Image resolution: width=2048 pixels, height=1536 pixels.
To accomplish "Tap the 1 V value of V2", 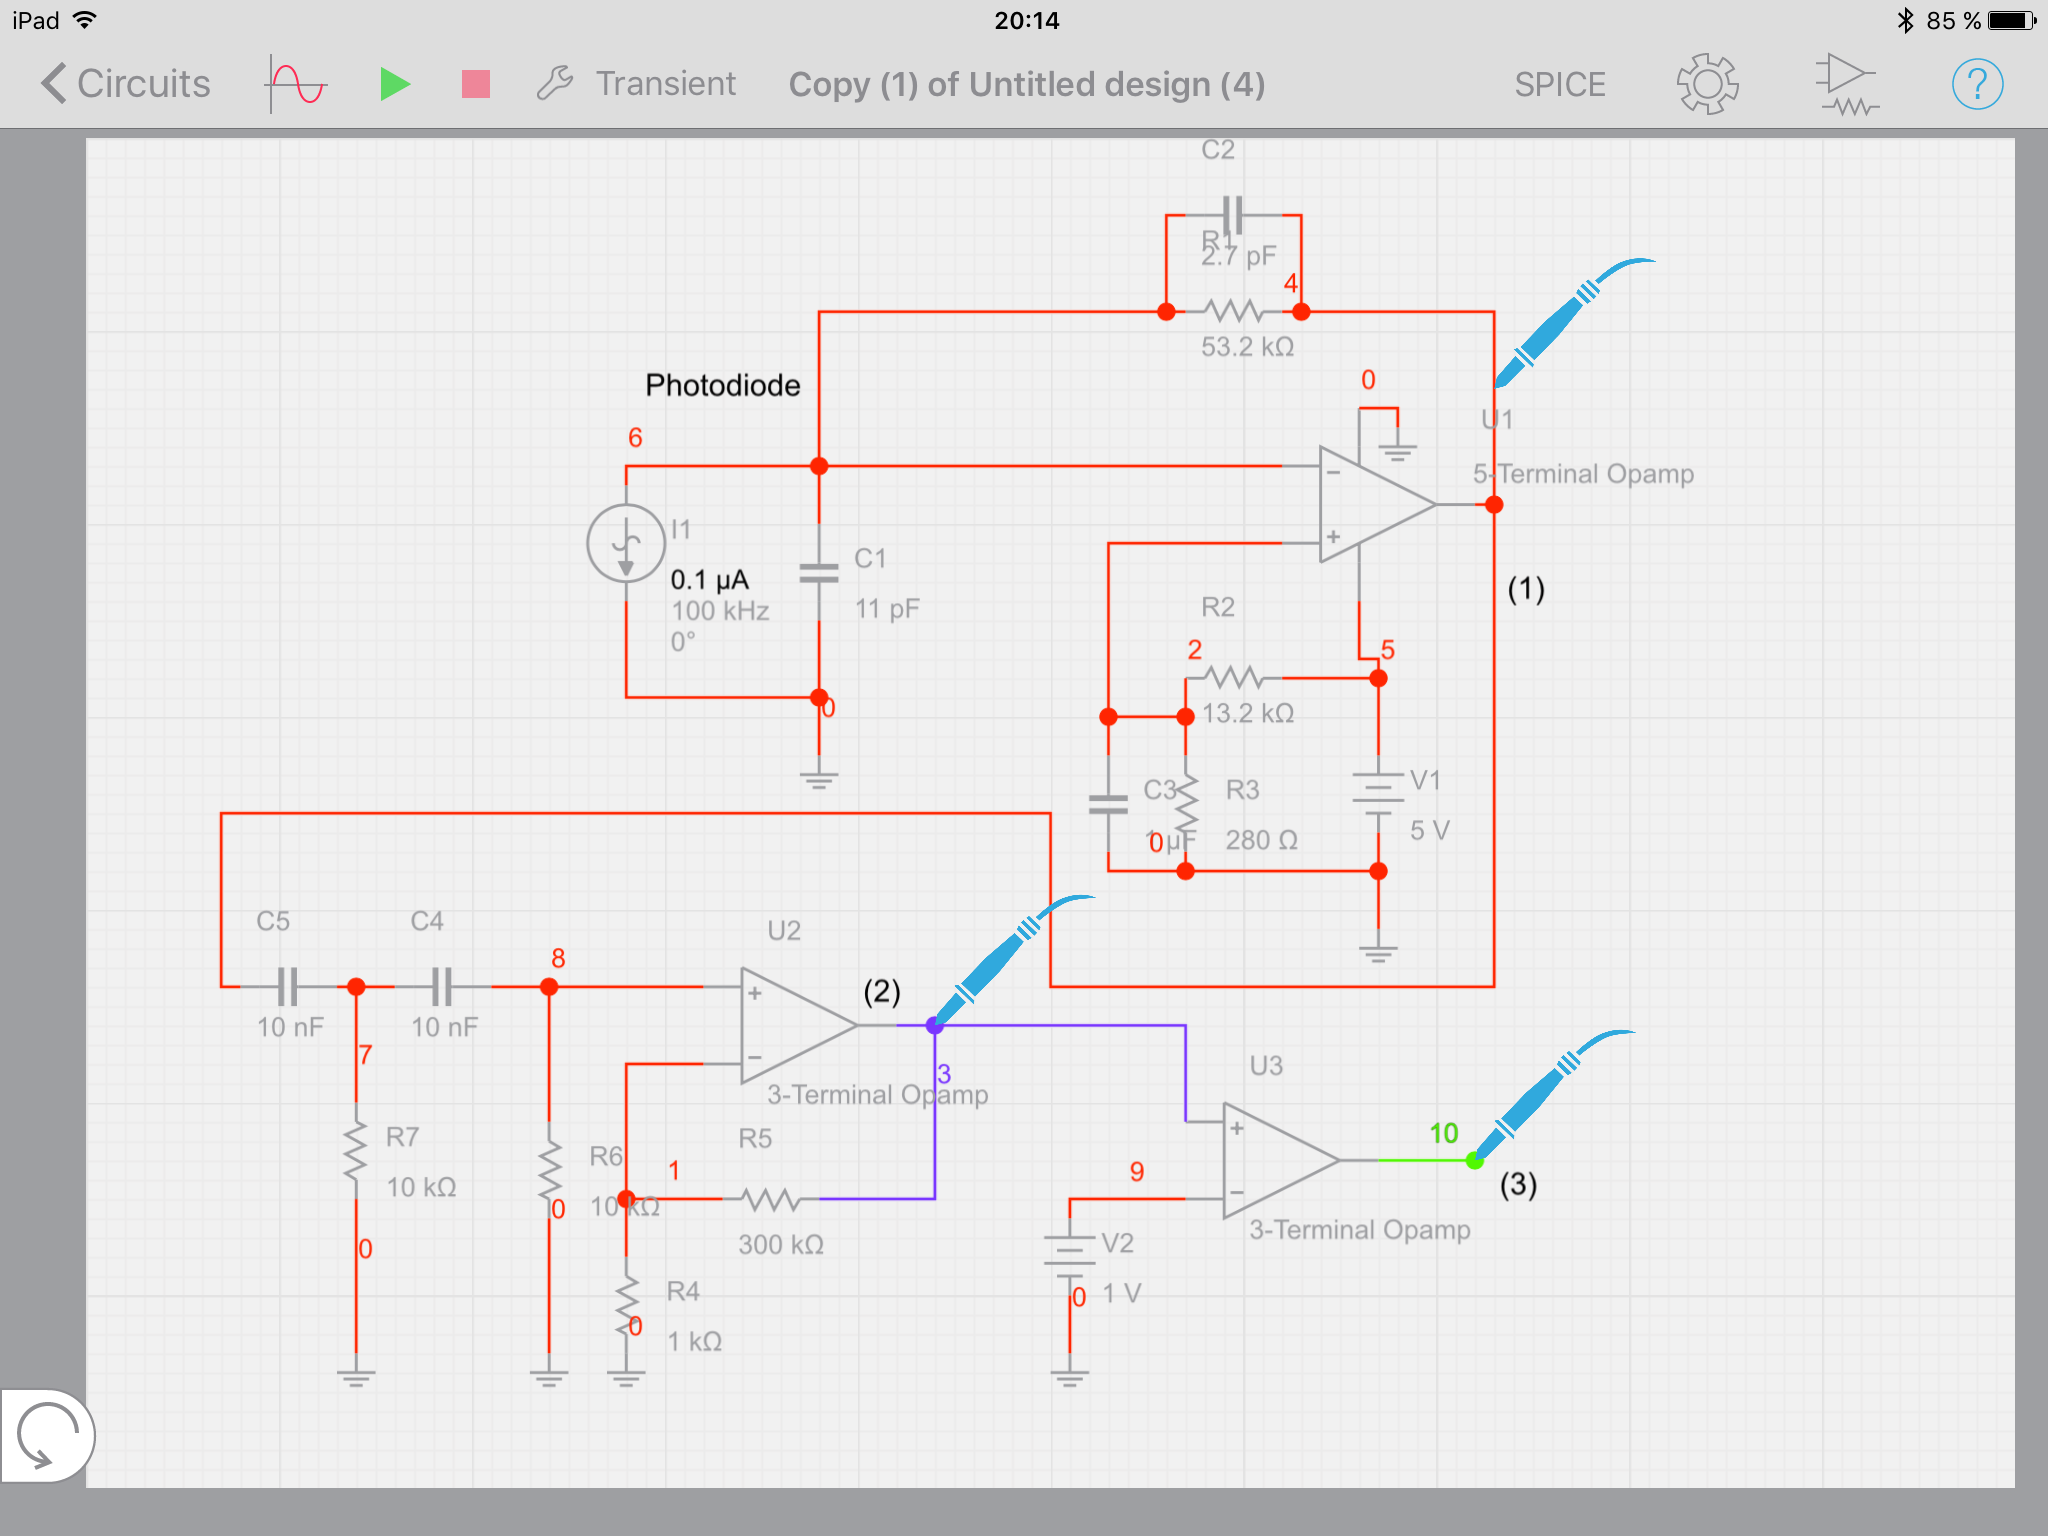I will (1121, 1294).
